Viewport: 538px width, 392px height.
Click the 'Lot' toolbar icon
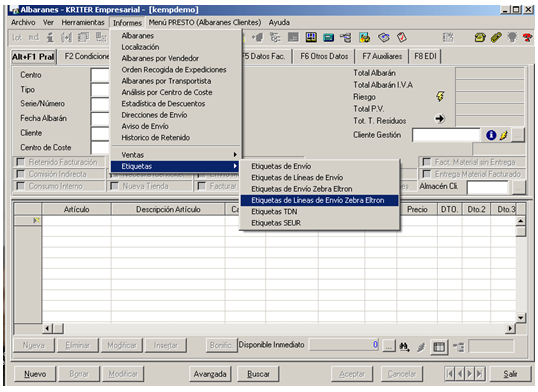pyautogui.click(x=17, y=37)
